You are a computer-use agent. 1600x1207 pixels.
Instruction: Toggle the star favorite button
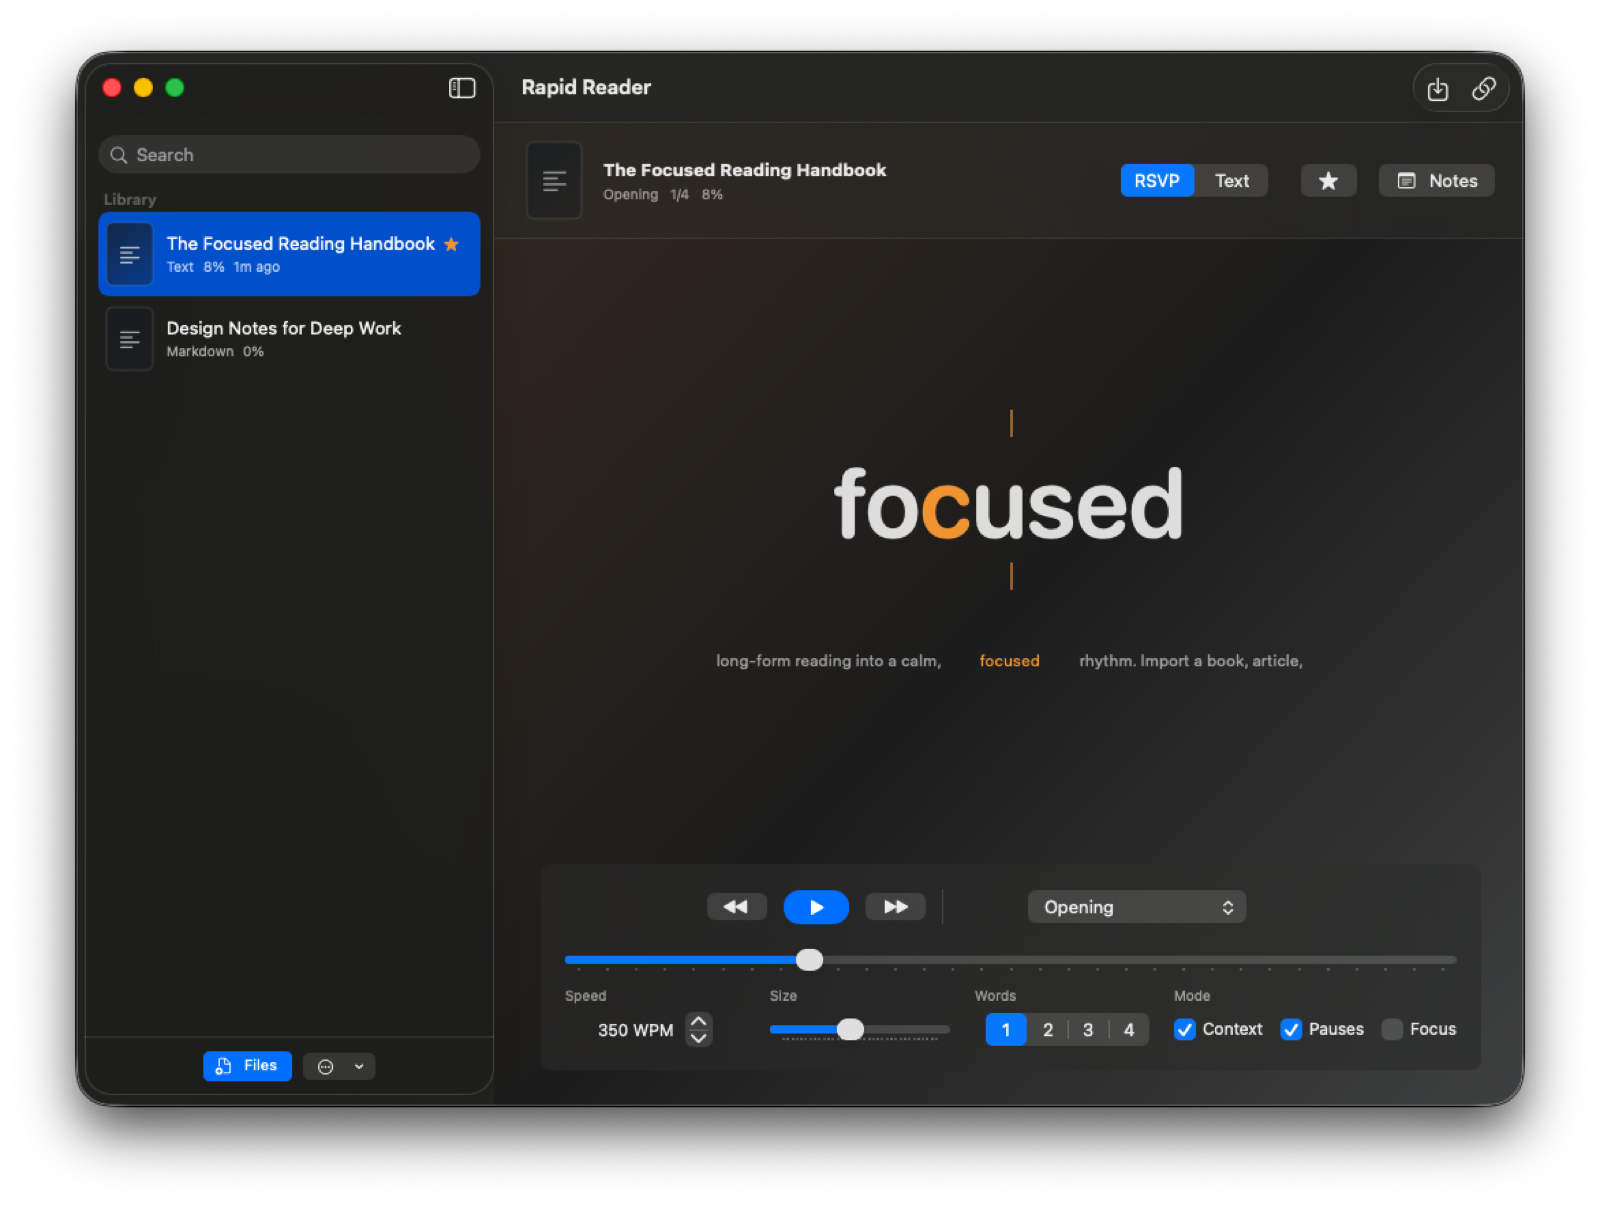coord(1328,181)
